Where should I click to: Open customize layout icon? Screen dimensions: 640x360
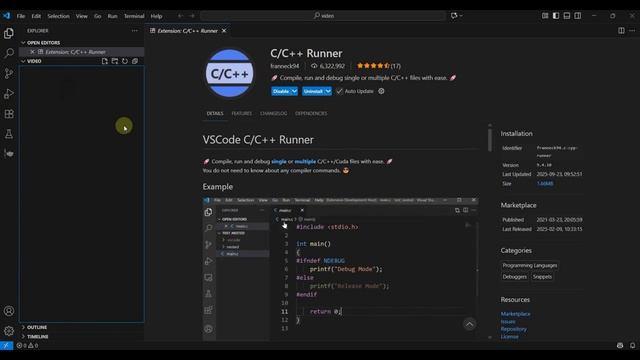pyautogui.click(x=545, y=16)
